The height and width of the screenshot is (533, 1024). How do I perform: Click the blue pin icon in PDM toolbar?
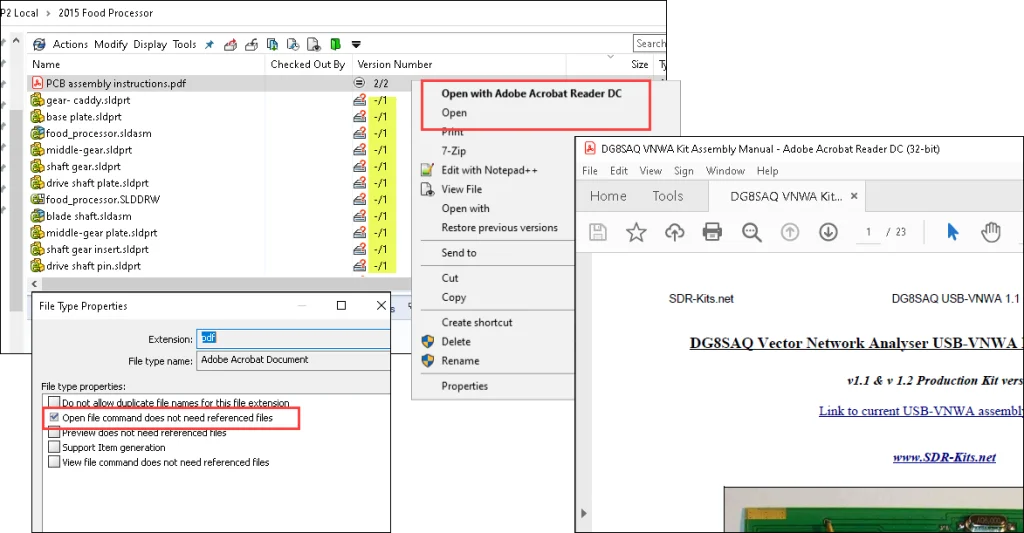pos(210,44)
